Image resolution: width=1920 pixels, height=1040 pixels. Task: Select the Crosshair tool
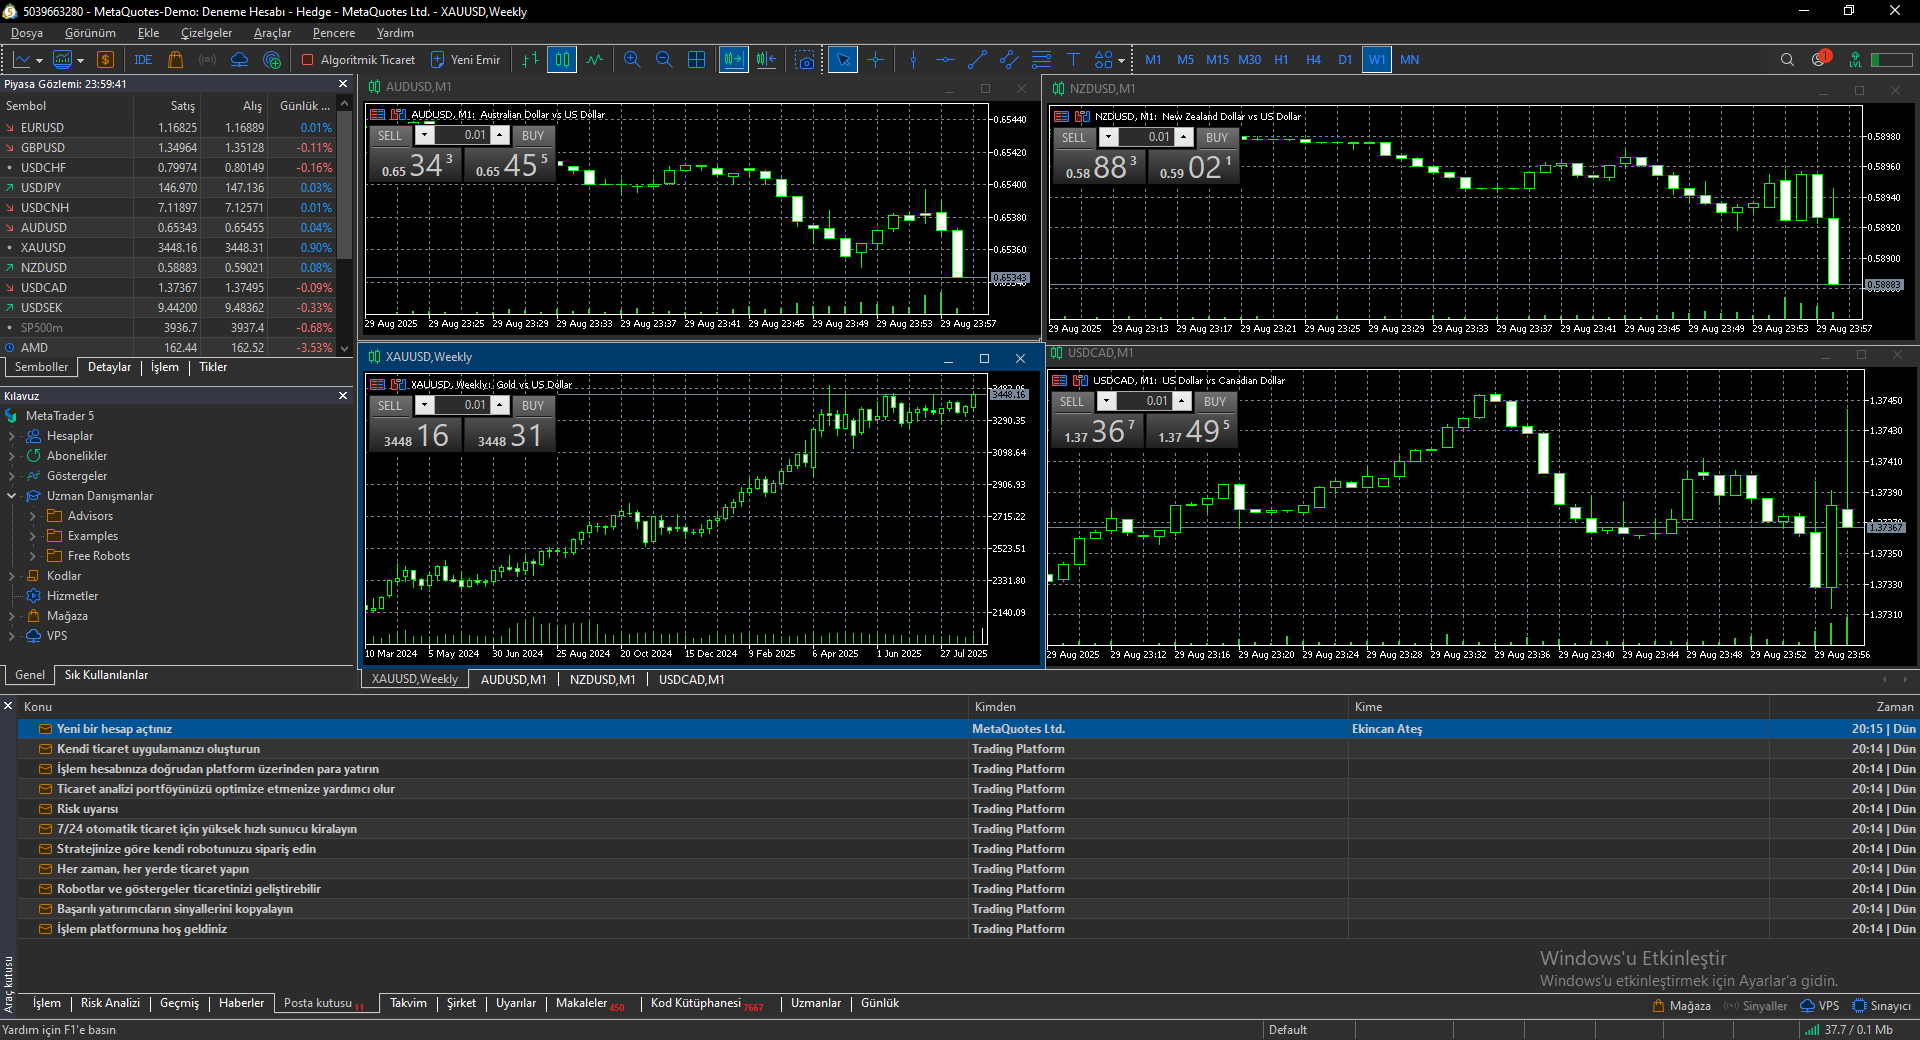(875, 60)
